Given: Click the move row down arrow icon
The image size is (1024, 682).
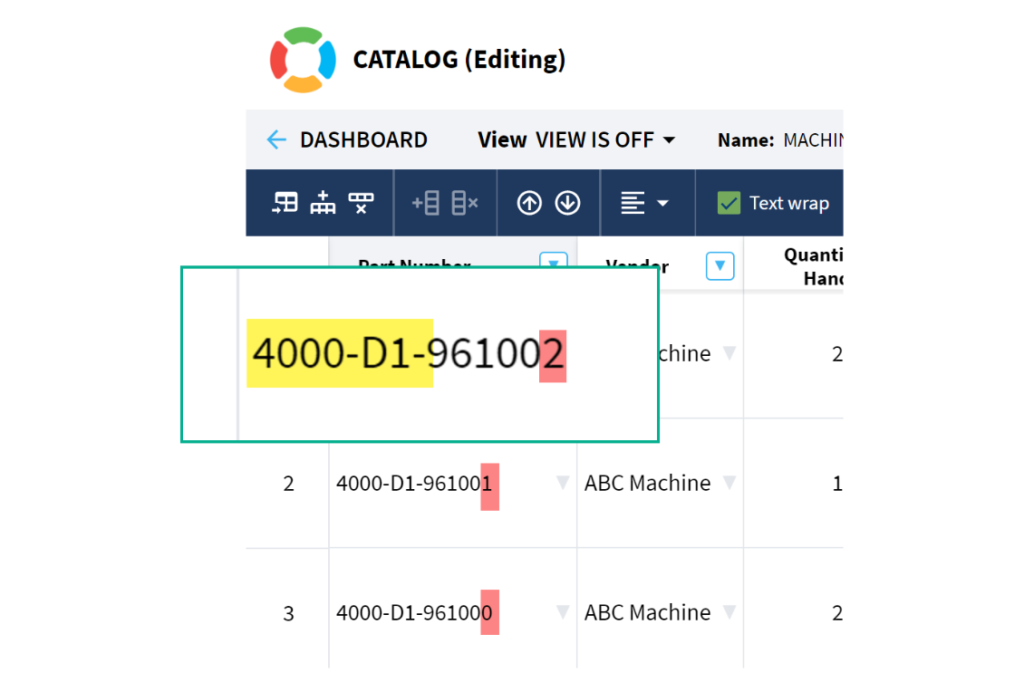Looking at the screenshot, I should pos(568,203).
